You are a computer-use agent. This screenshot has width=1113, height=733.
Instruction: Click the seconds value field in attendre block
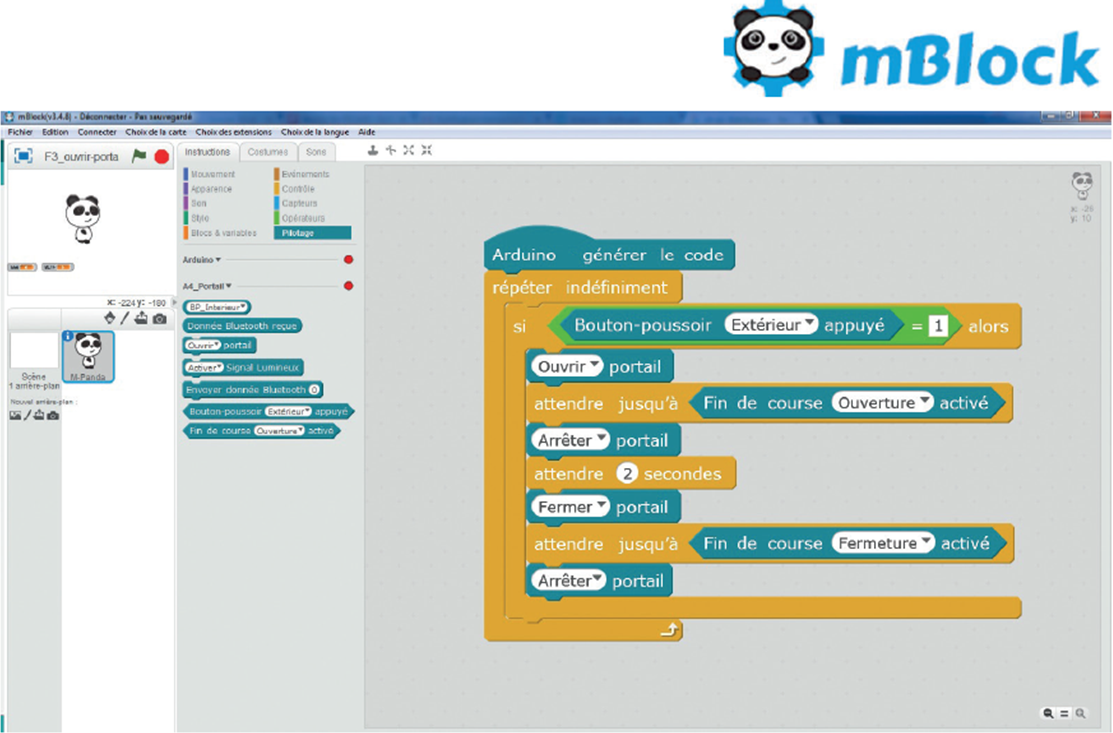pyautogui.click(x=627, y=474)
